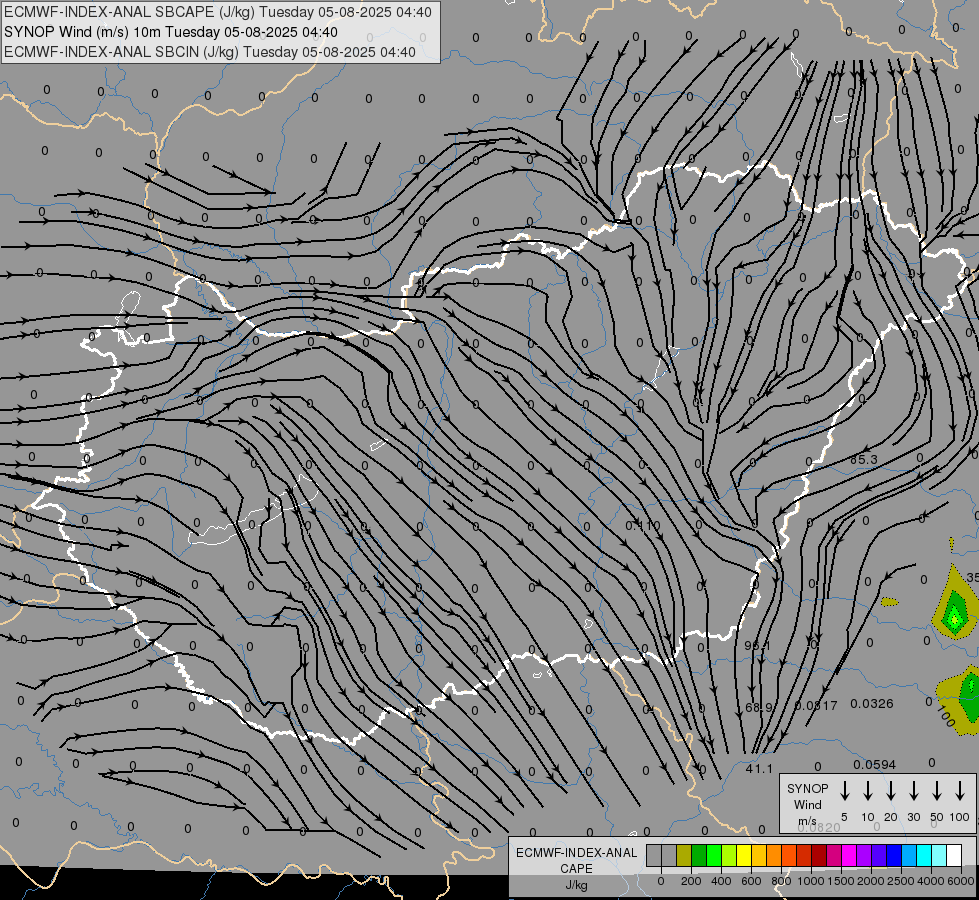Screen dimensions: 979x900
Task: Click the wind arrow above the 50 label
Action: 937,791
